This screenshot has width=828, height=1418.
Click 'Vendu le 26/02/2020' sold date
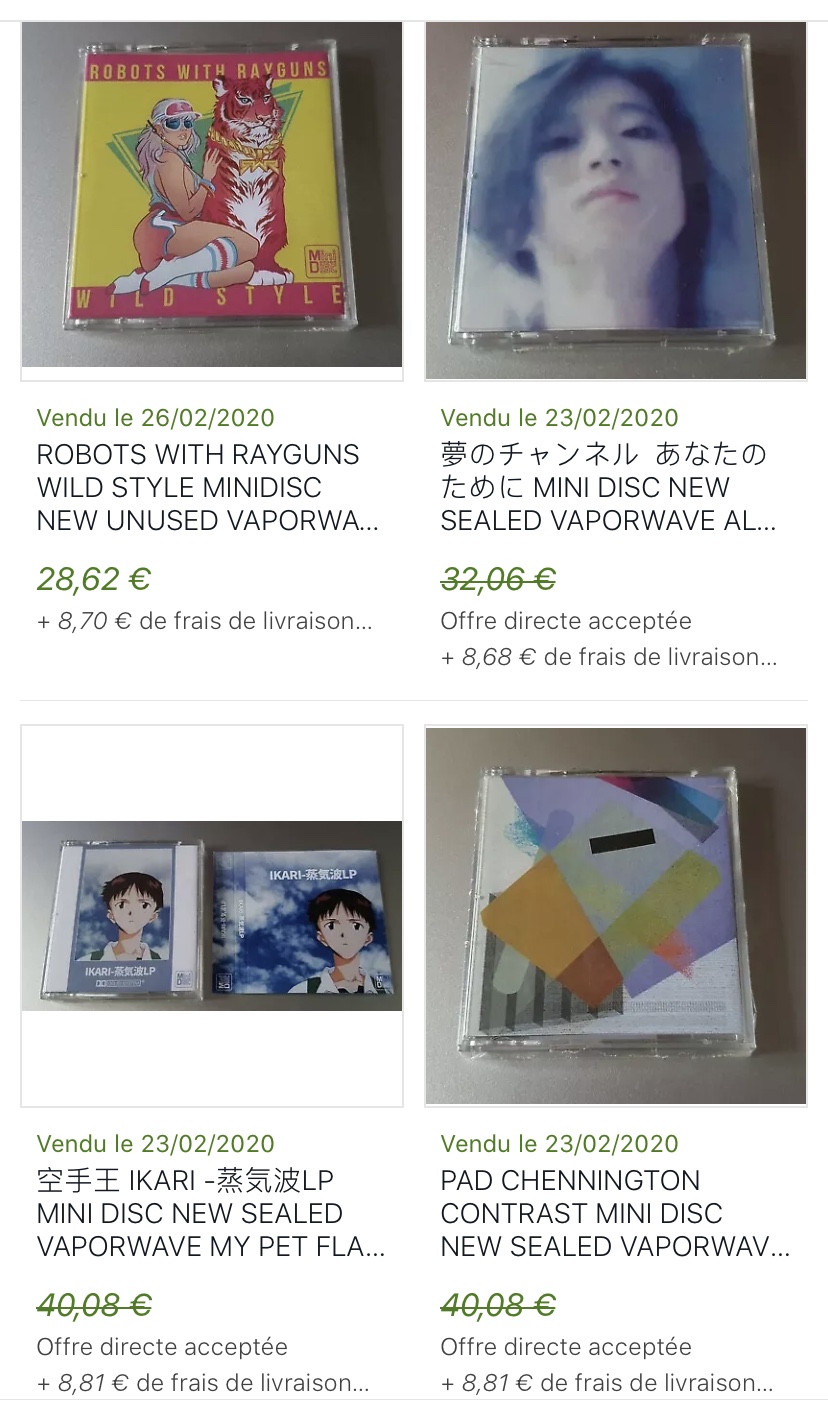click(156, 418)
